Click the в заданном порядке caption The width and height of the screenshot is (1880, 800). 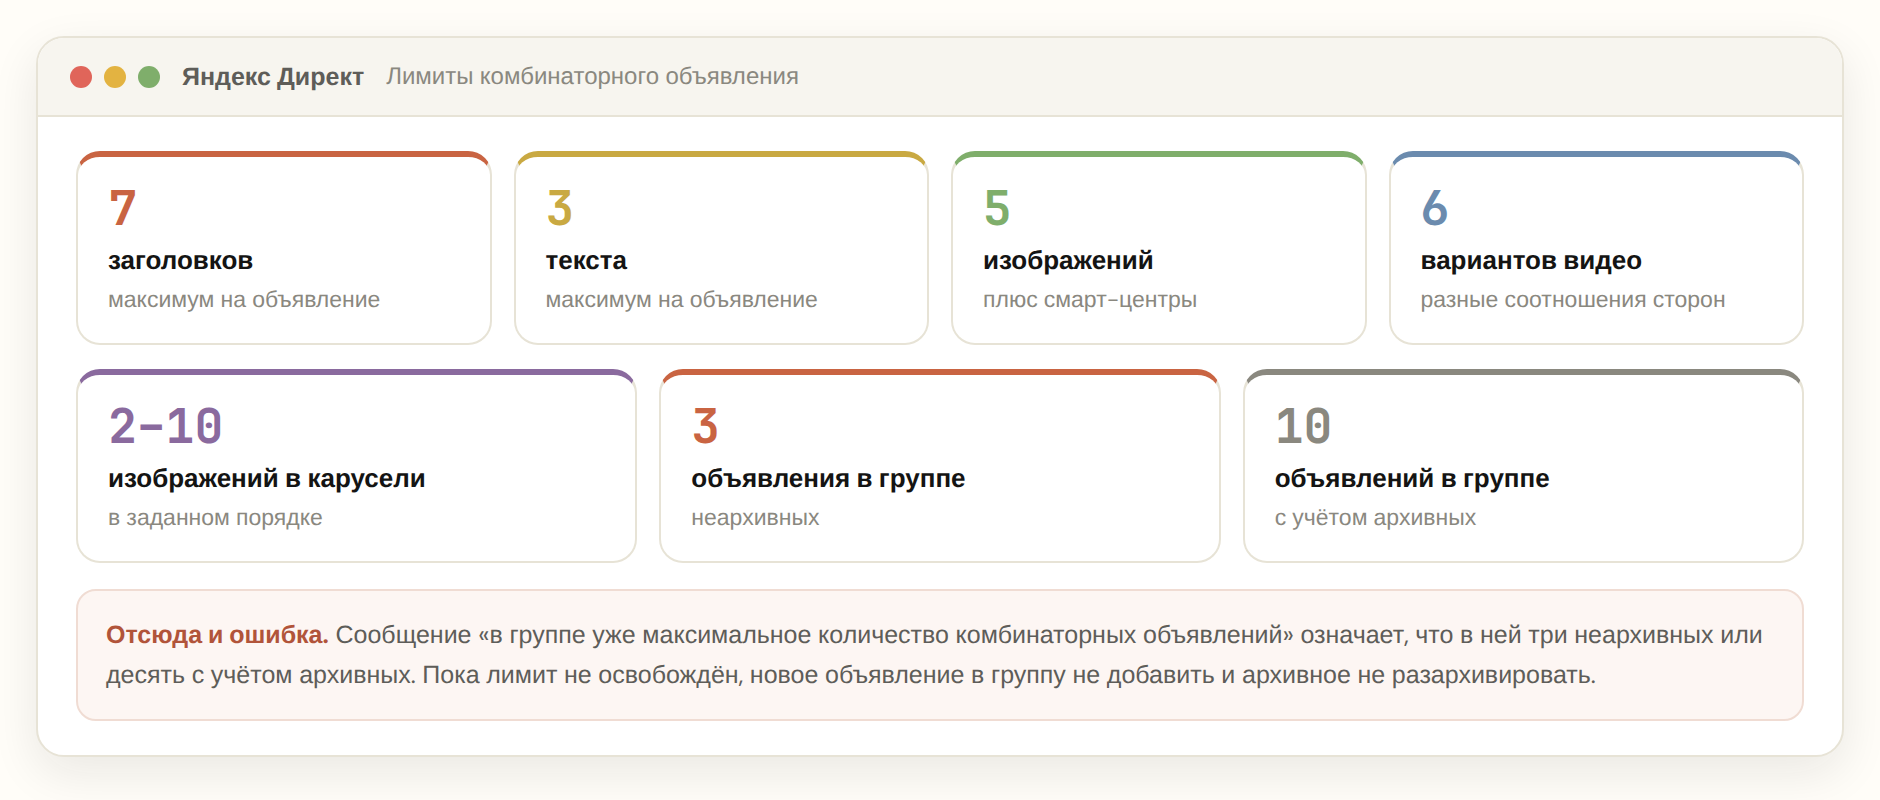(215, 518)
